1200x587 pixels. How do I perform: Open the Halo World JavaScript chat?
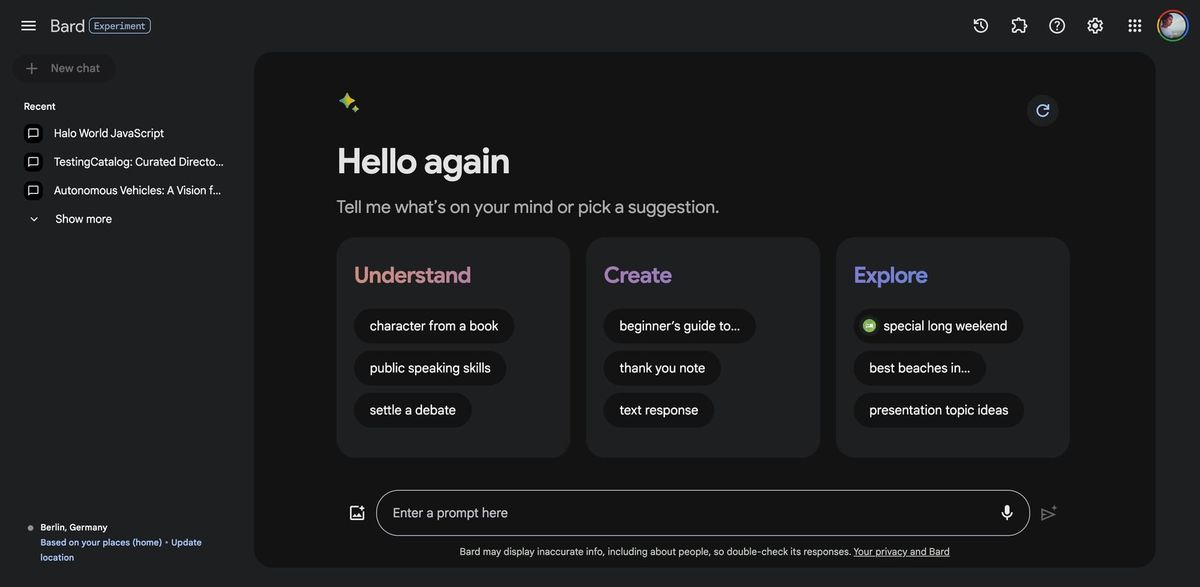[108, 133]
